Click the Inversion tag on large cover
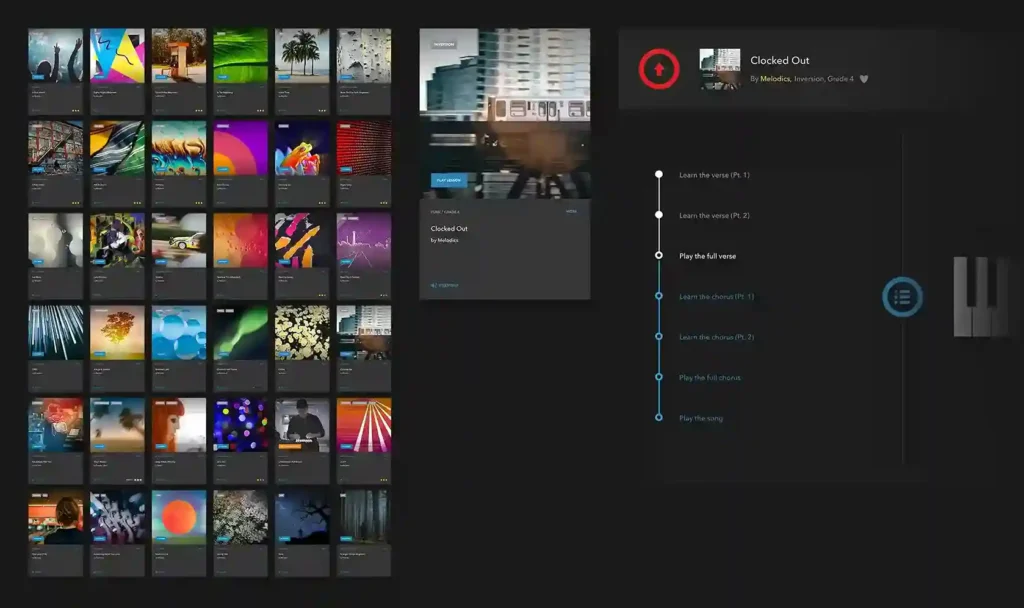Viewport: 1024px width, 608px height. pyautogui.click(x=445, y=44)
